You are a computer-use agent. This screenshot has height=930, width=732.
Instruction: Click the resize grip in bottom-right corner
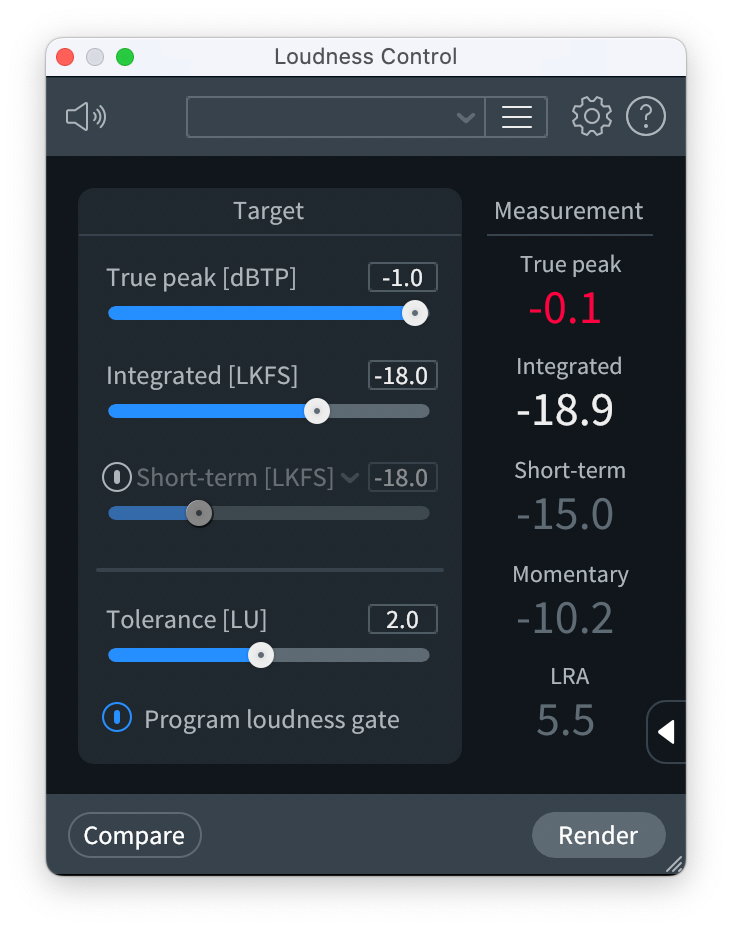pyautogui.click(x=674, y=863)
